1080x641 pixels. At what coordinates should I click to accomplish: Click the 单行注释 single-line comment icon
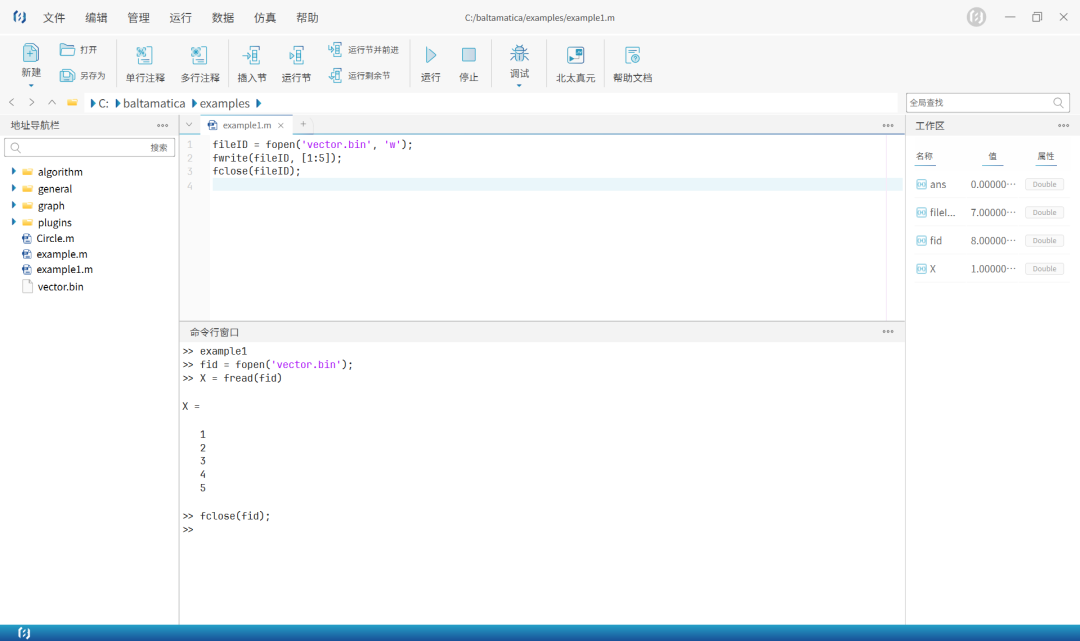[145, 56]
